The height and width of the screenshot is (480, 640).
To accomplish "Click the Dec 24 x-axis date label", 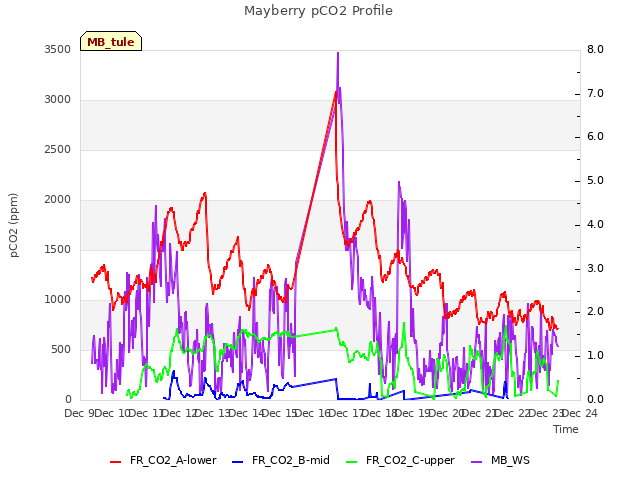I will click(x=580, y=413).
